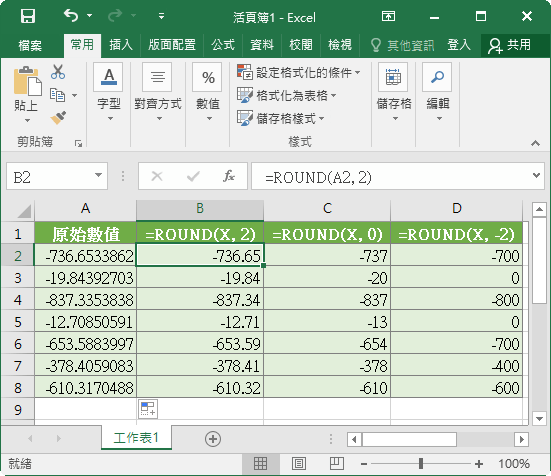Select the 常用 home tab
This screenshot has width=551, height=476.
coord(82,45)
